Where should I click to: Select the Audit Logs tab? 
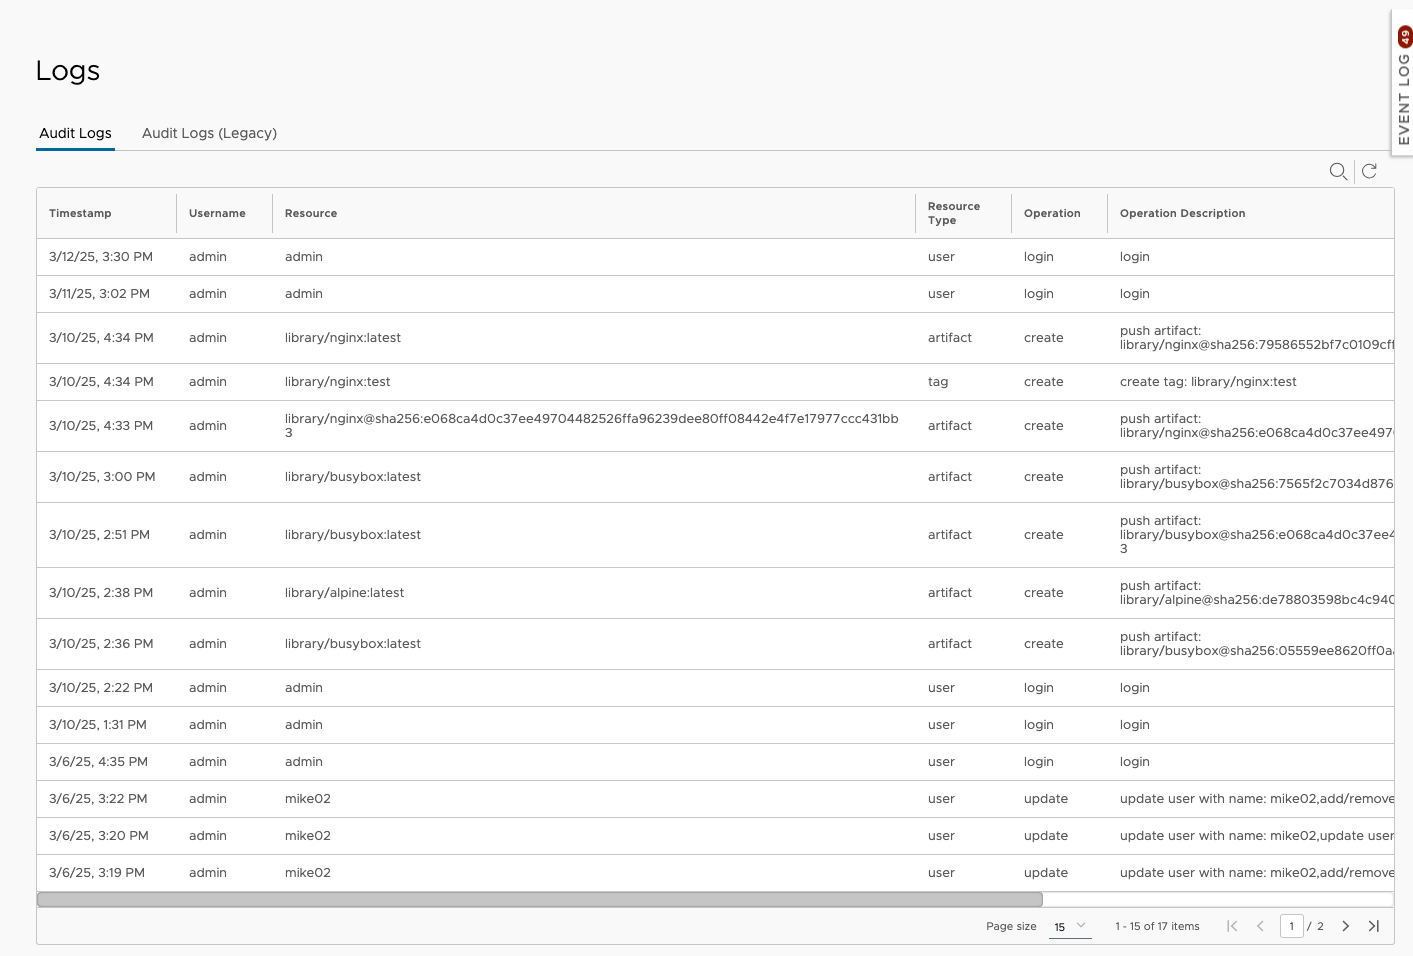(75, 133)
